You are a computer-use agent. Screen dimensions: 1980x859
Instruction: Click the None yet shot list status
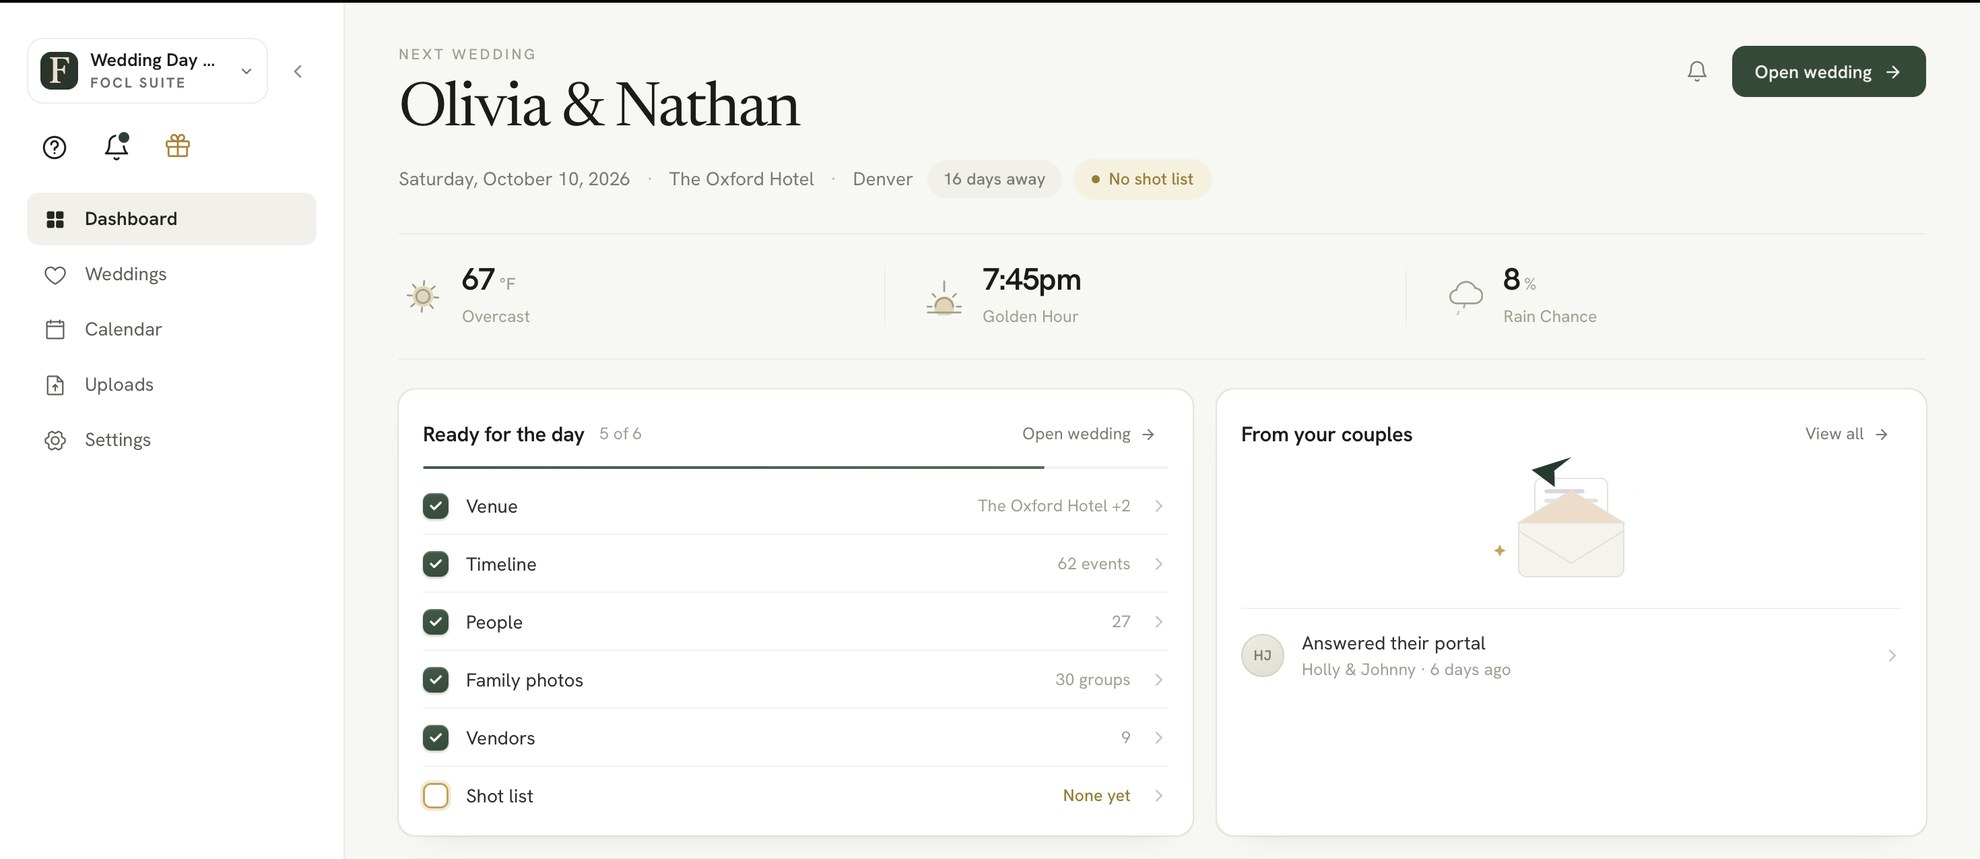[x=1096, y=796]
